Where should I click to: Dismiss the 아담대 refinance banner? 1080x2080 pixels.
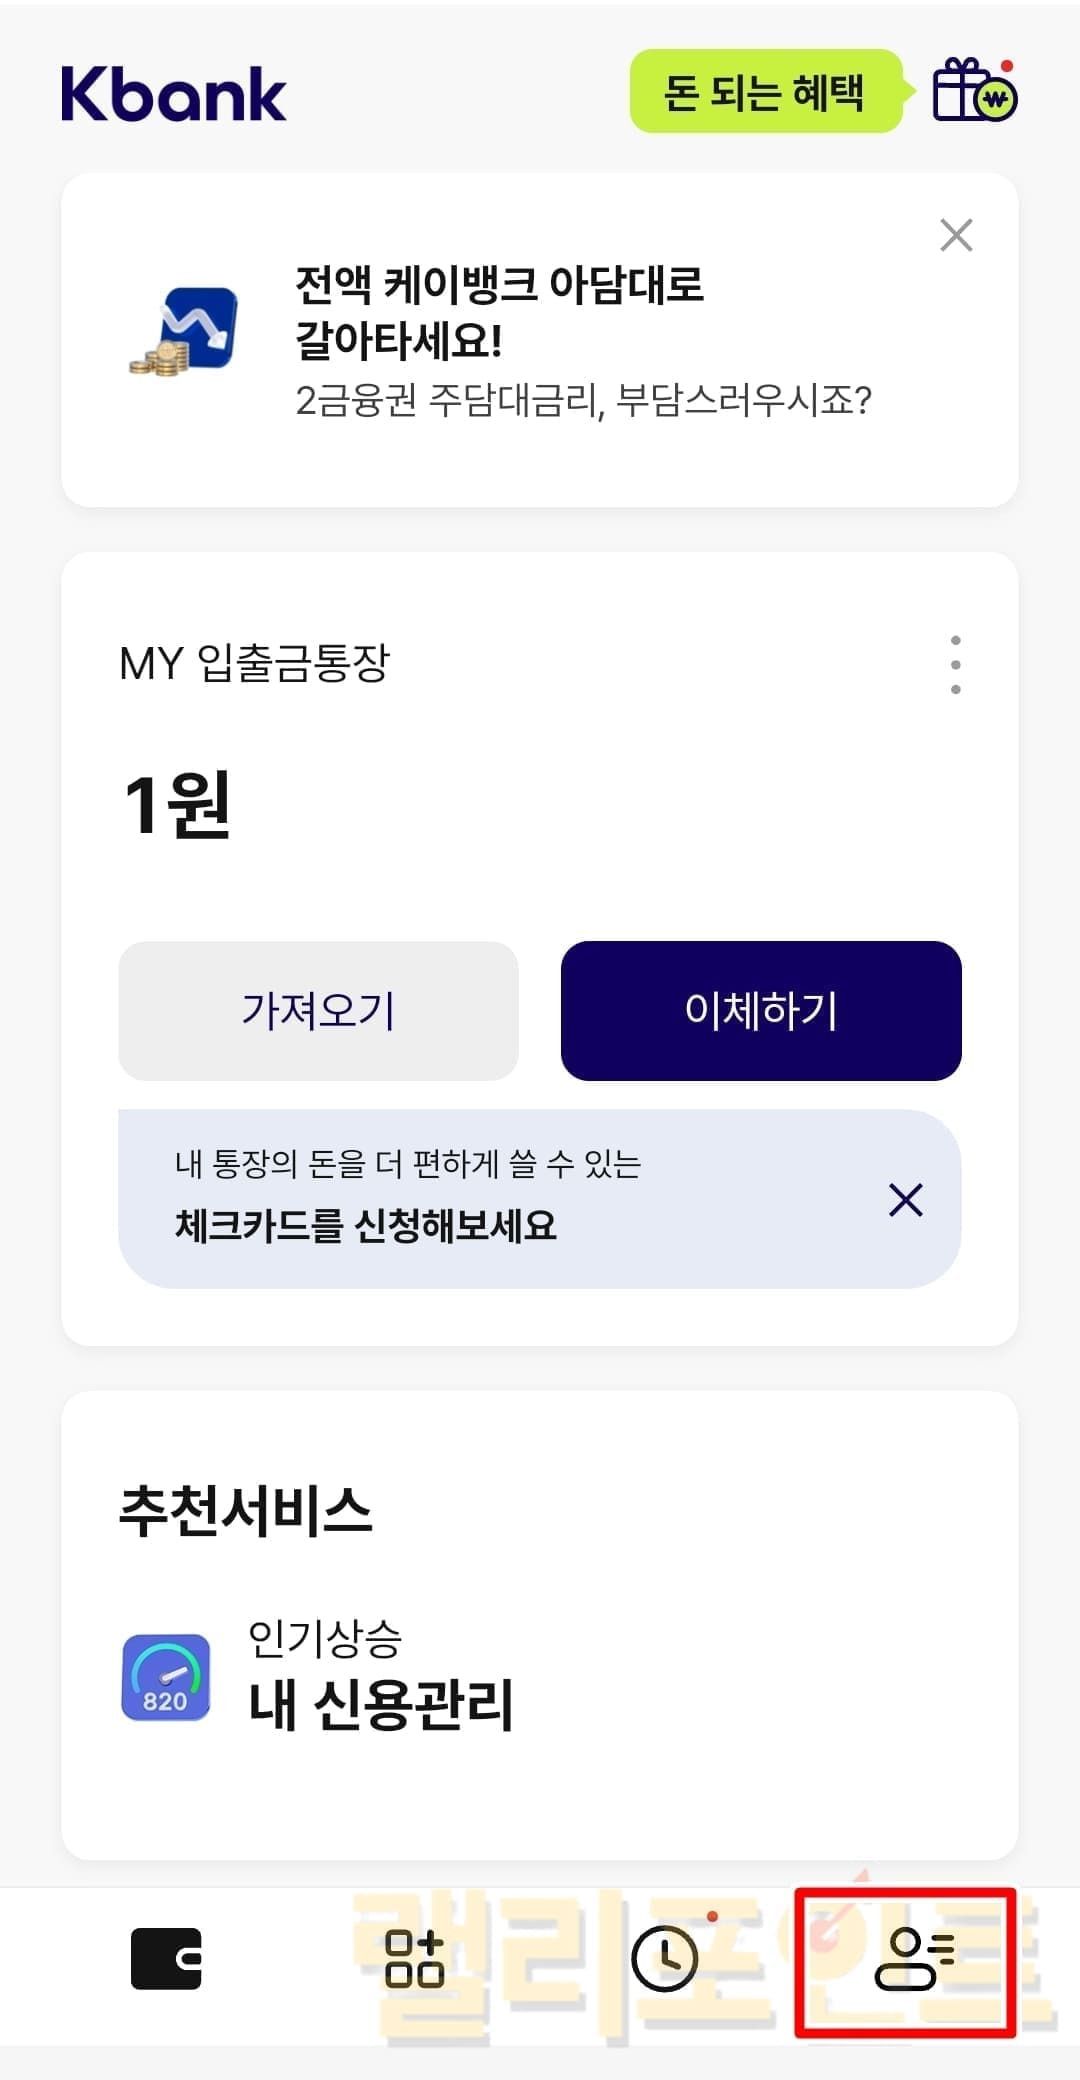pyautogui.click(x=956, y=236)
